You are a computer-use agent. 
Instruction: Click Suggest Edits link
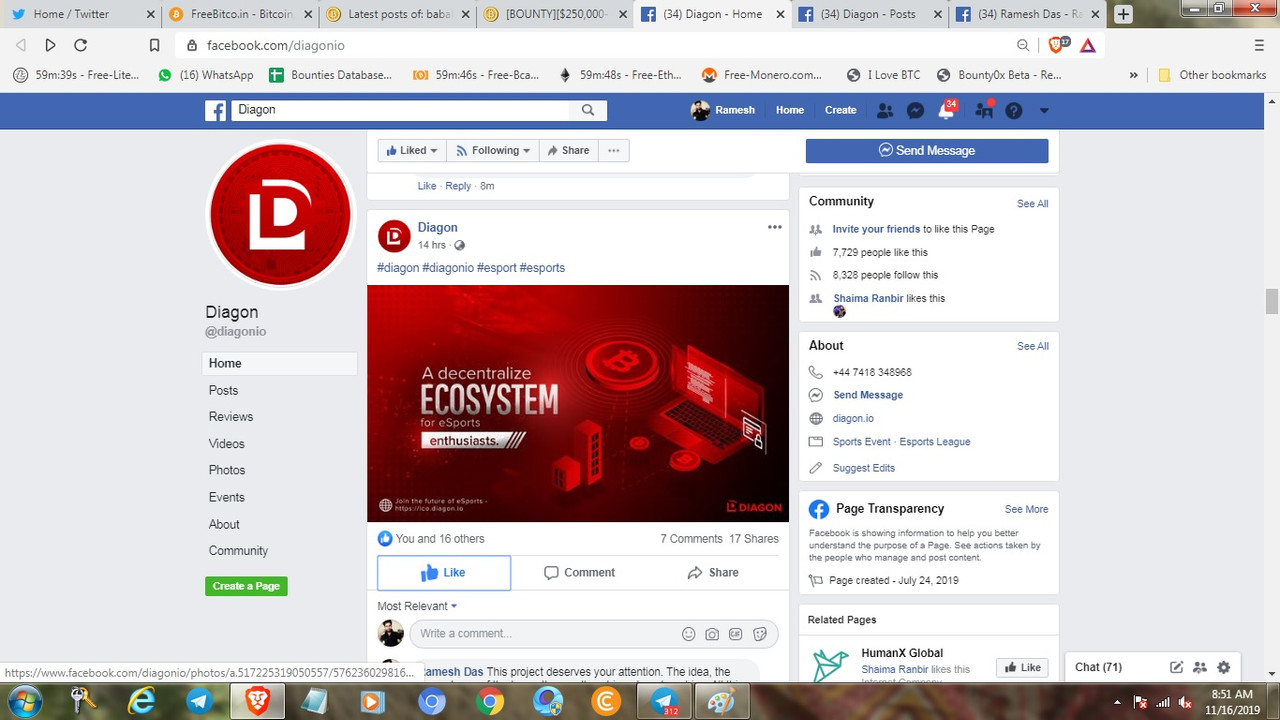pos(864,468)
